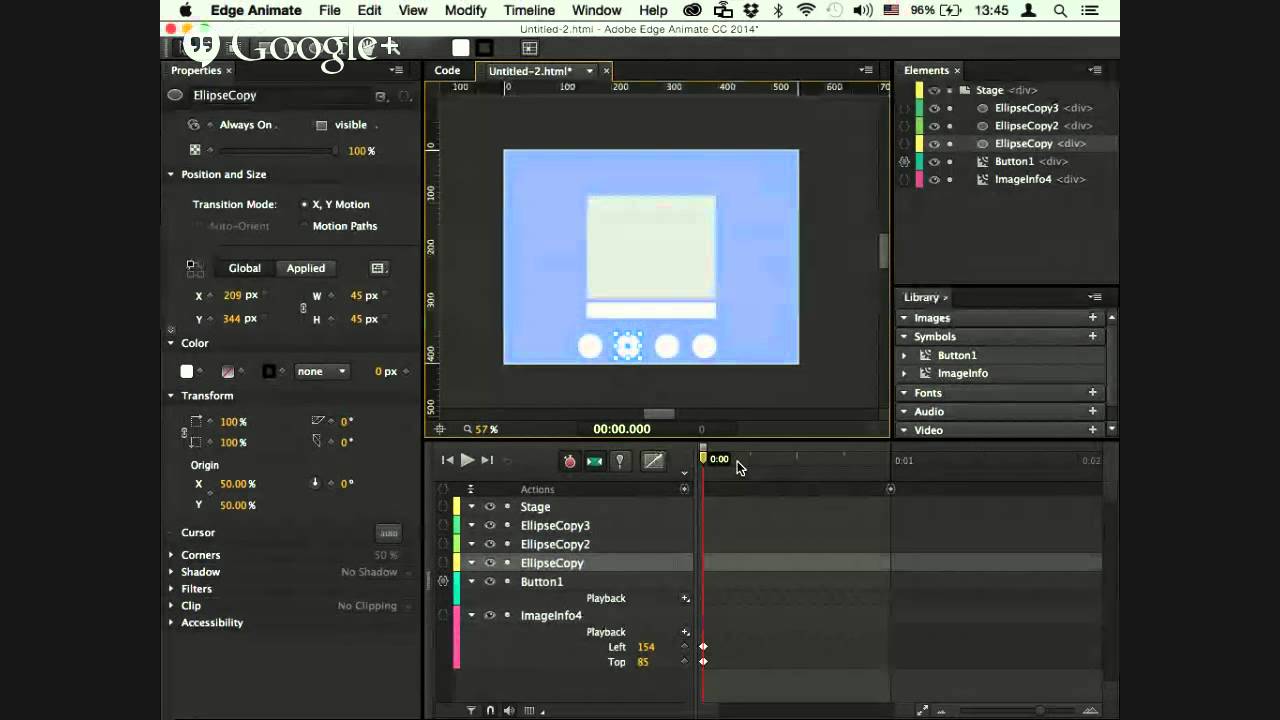Switch to the Code tab
This screenshot has height=720, width=1280.
pyautogui.click(x=447, y=71)
